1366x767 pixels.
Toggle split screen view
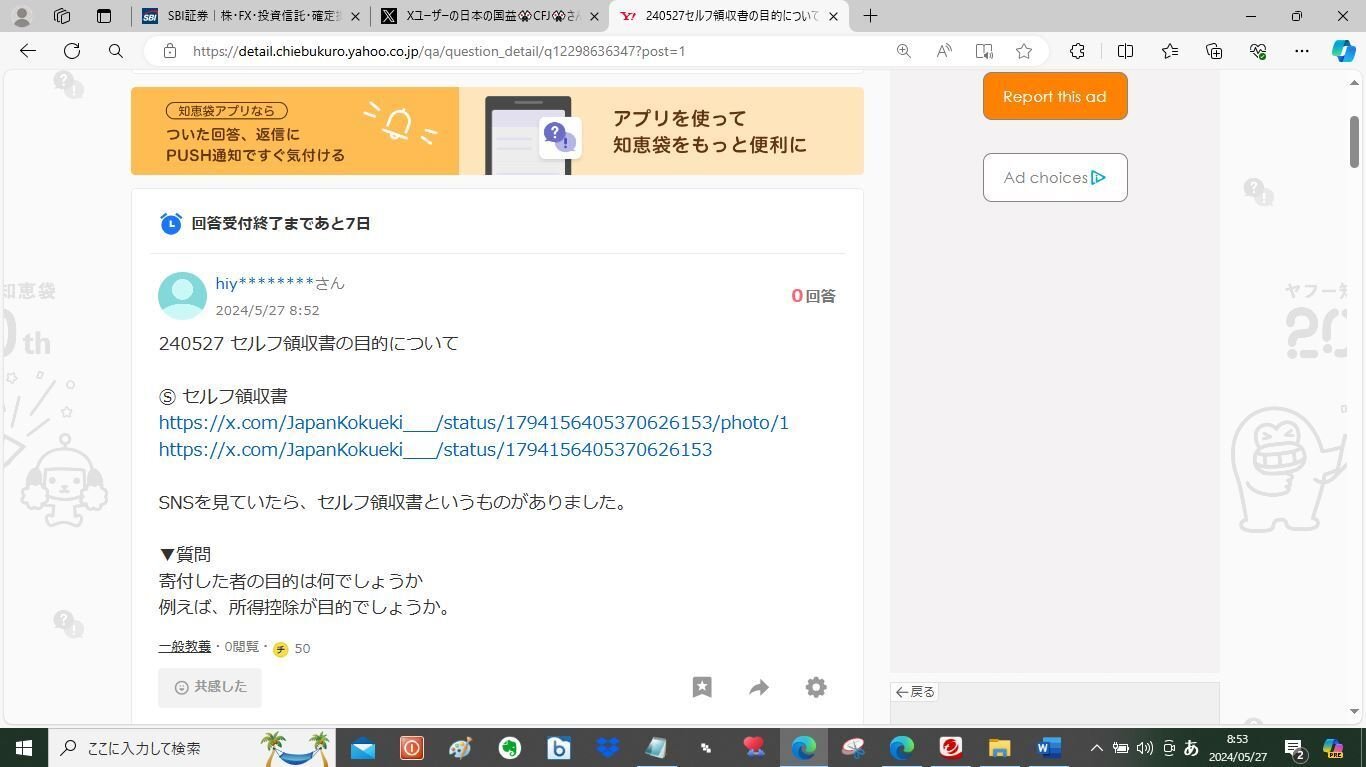click(x=1127, y=51)
